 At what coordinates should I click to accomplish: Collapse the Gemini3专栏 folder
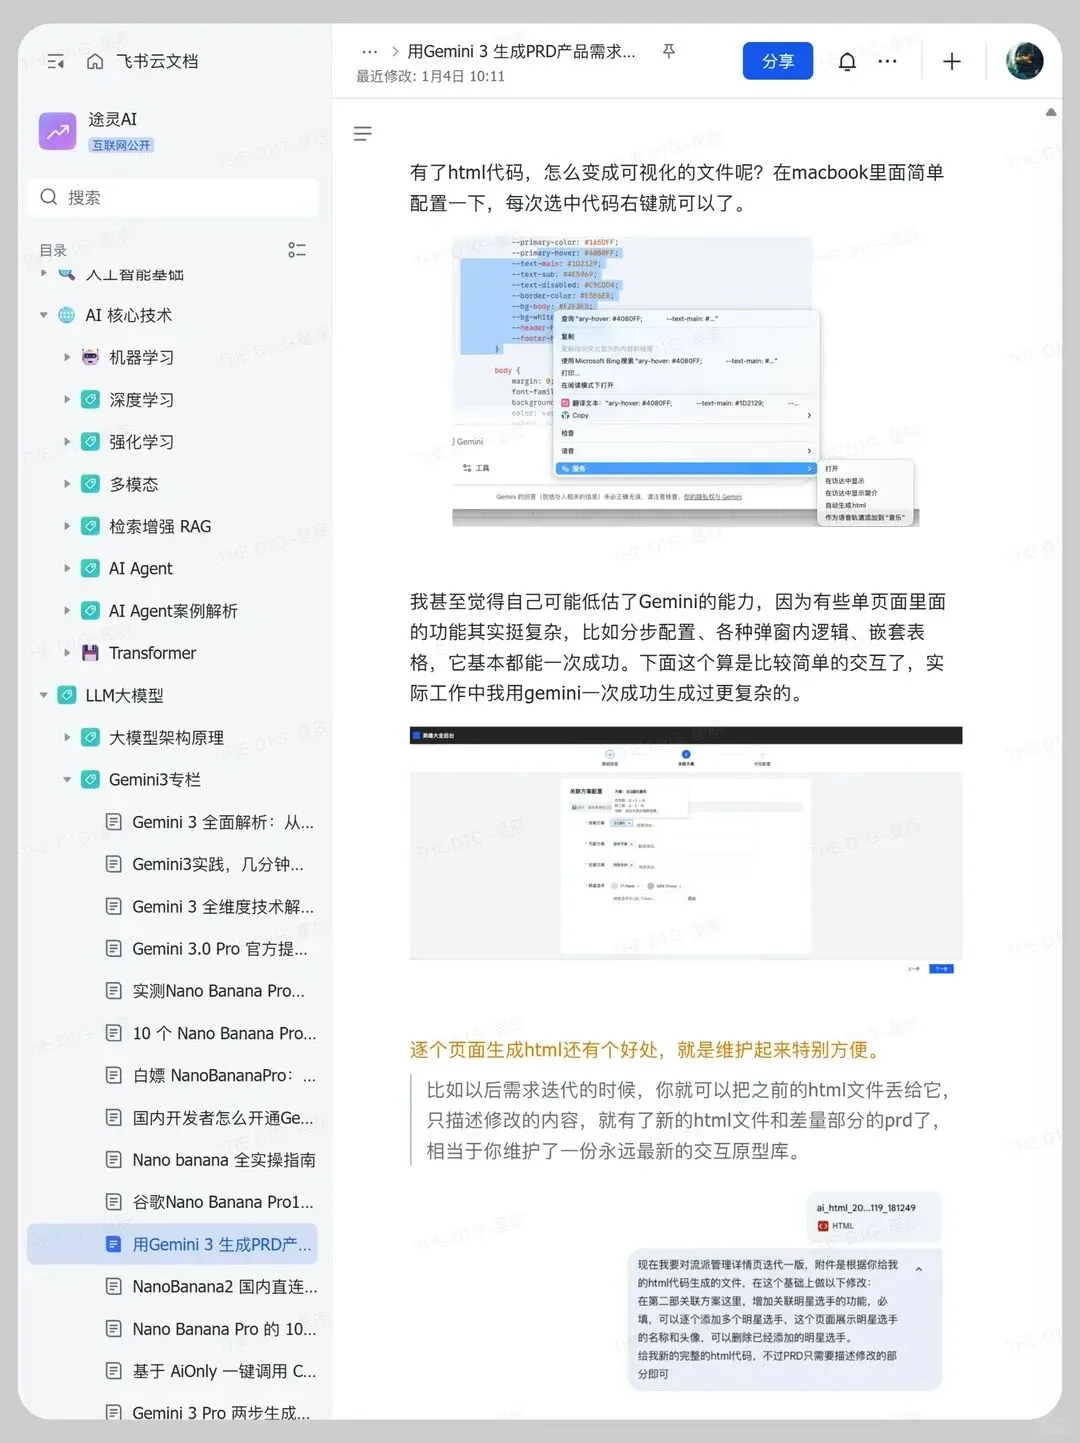pyautogui.click(x=67, y=779)
